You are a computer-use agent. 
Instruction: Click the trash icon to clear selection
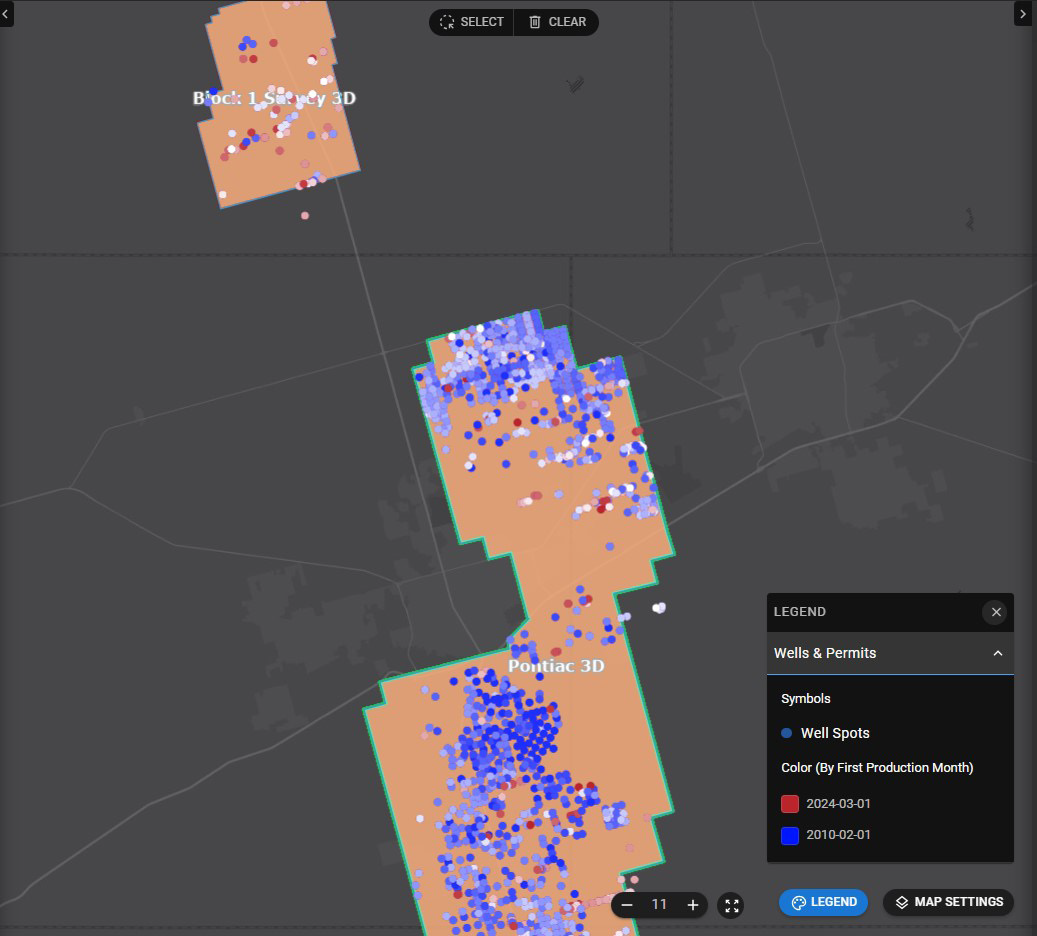tap(537, 22)
